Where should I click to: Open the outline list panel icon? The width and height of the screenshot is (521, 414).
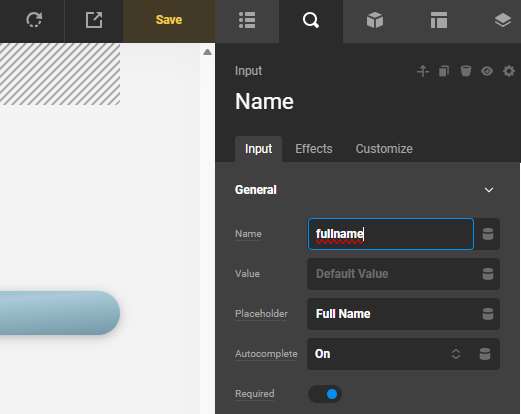[247, 20]
